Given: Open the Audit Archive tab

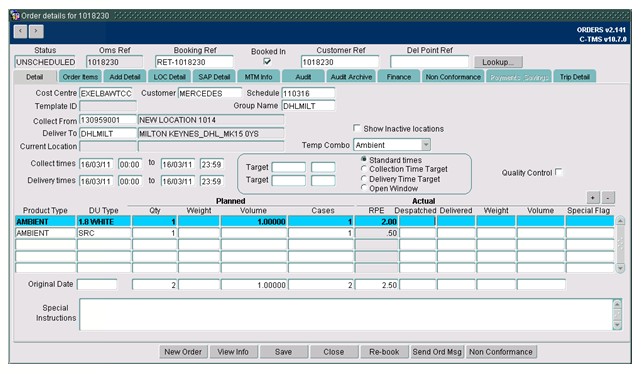Looking at the screenshot, I should coord(351,77).
